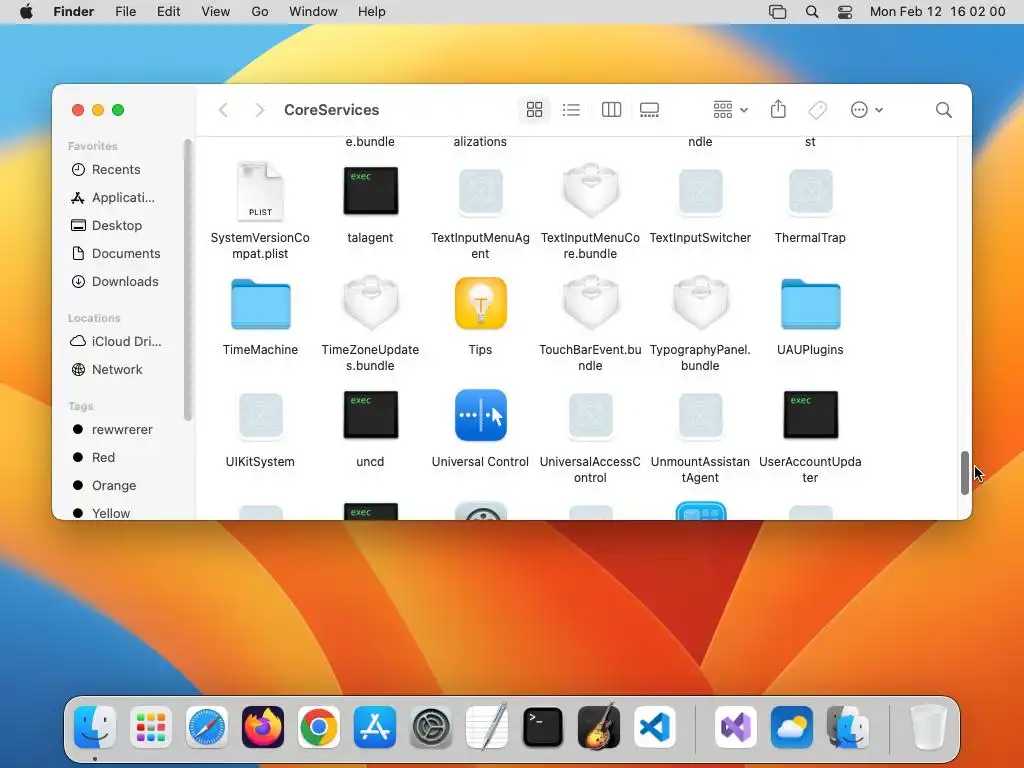The image size is (1024, 768).
Task: Select TypographyPanel.bundle icon
Action: [700, 303]
